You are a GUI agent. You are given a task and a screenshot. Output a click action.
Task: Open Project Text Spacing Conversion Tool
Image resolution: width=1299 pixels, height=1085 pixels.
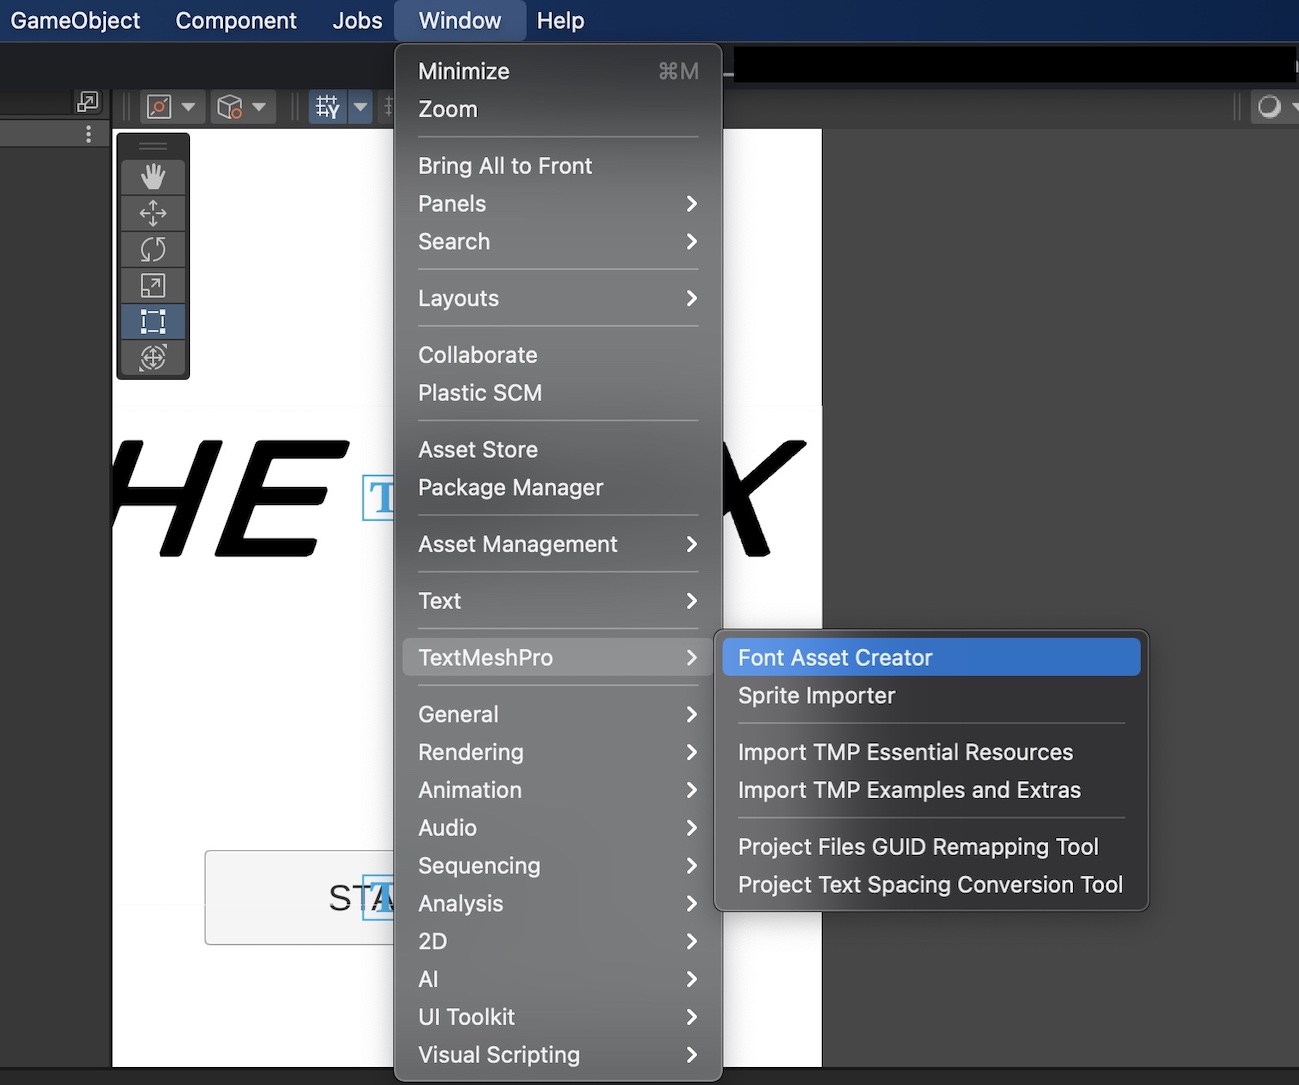tap(931, 885)
